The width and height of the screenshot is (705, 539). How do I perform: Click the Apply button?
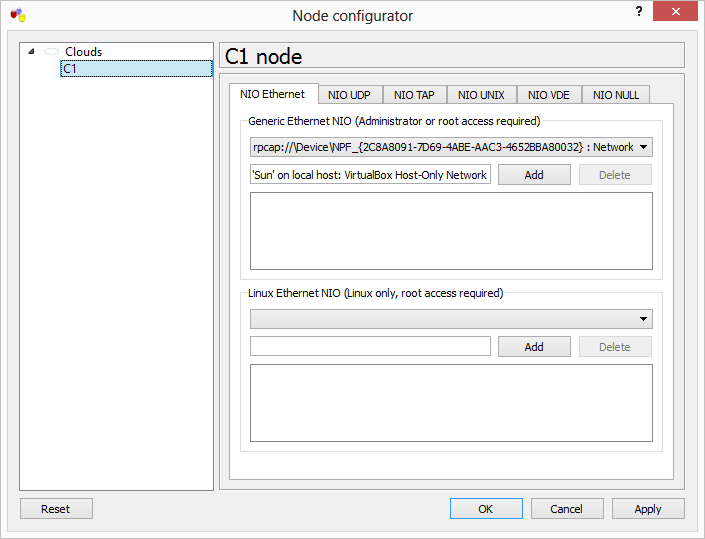[x=648, y=509]
